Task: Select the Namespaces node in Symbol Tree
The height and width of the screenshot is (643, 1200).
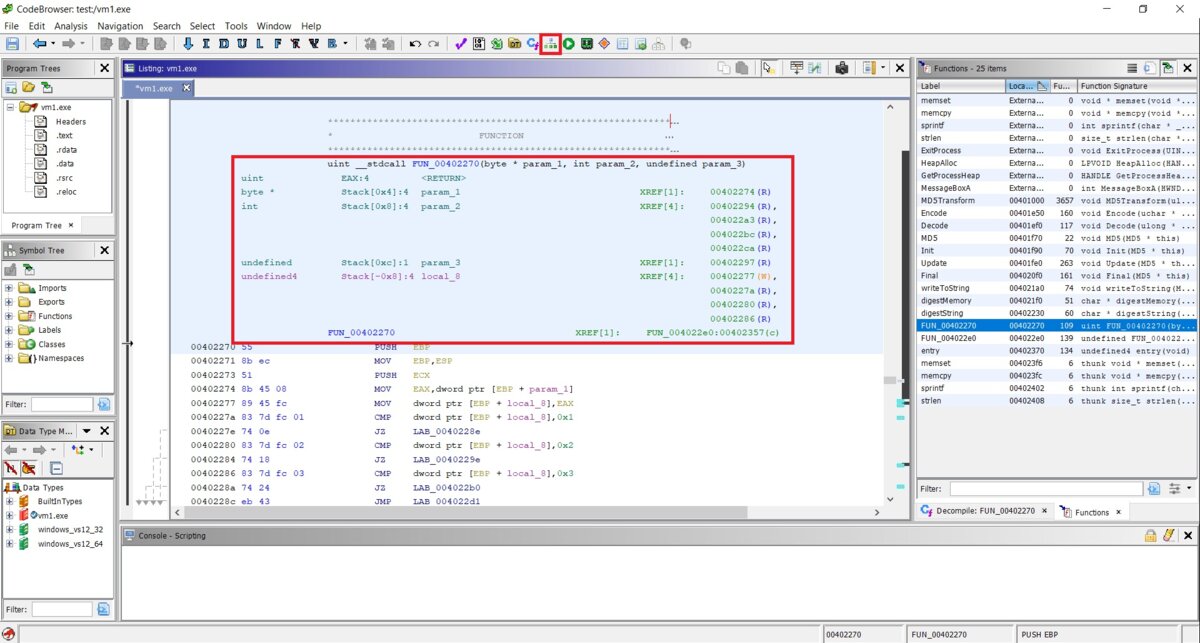Action: (61, 358)
